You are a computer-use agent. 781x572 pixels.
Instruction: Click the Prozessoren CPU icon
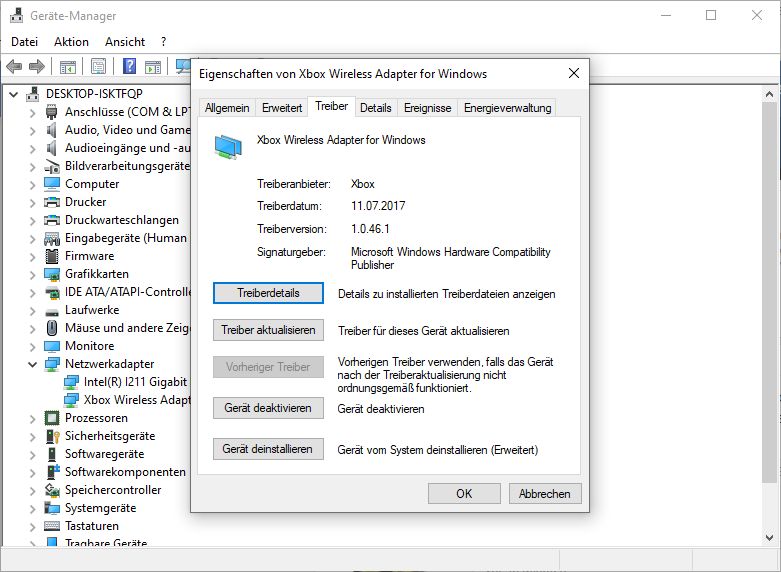coord(52,418)
